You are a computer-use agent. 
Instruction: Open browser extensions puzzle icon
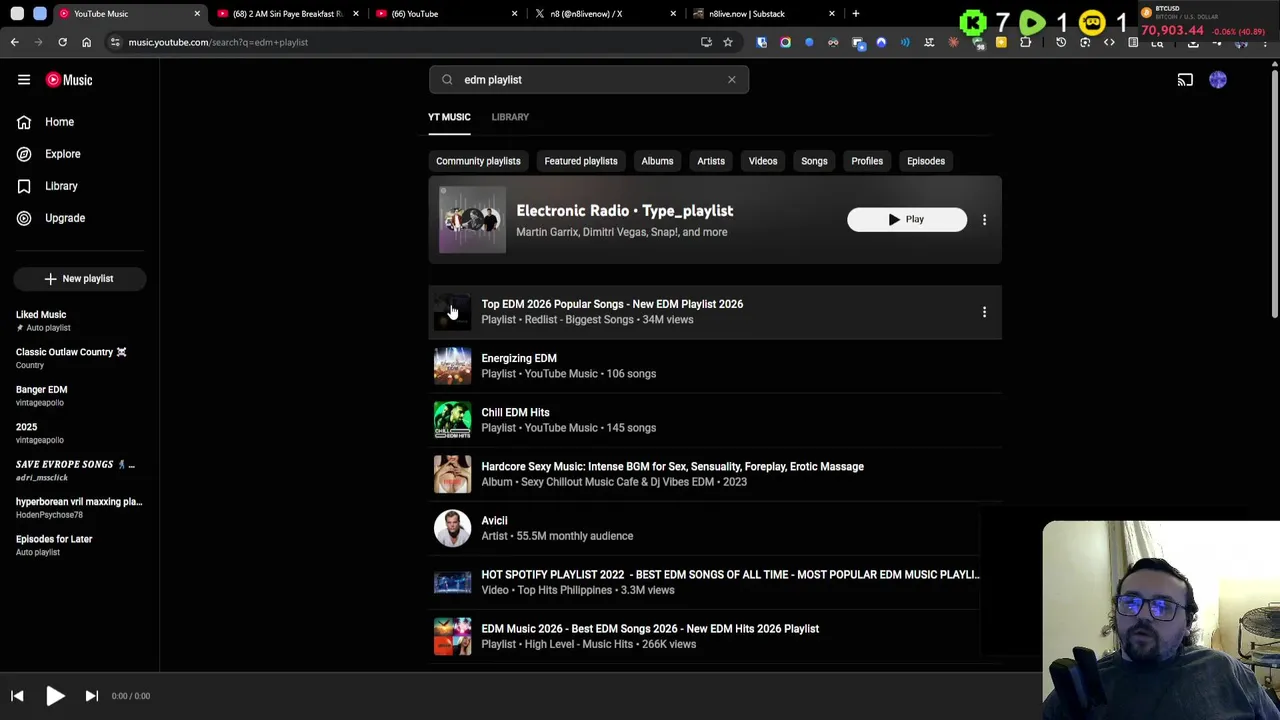click(1025, 42)
